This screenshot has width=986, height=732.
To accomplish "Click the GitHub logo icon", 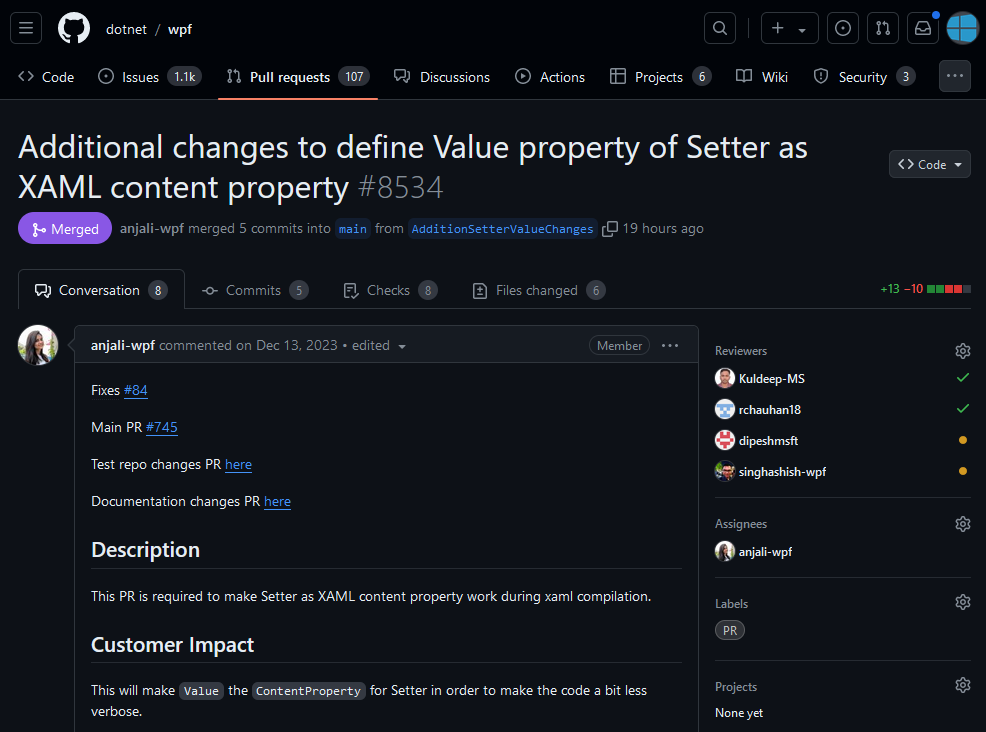I will pyautogui.click(x=74, y=29).
